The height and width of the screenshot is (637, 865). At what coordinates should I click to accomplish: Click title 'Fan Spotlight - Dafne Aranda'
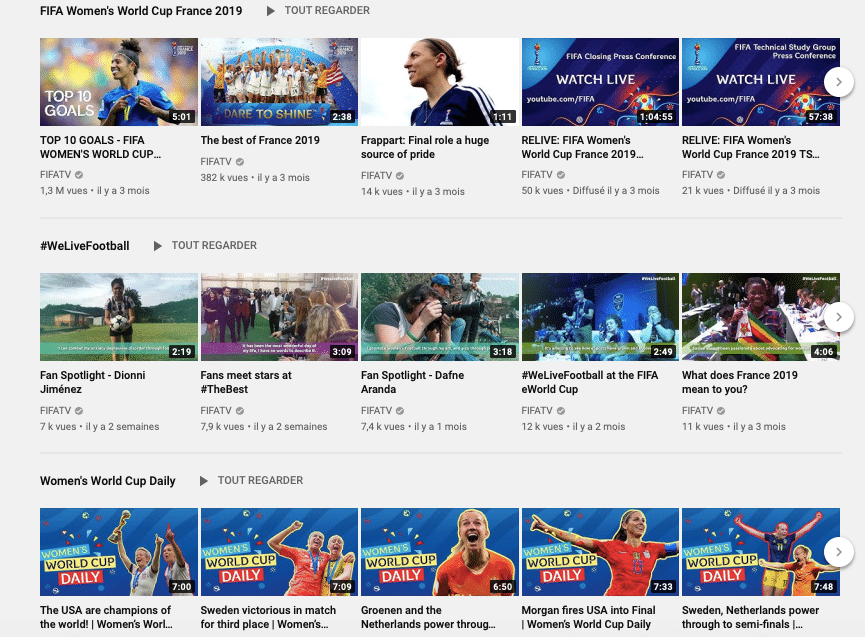413,382
